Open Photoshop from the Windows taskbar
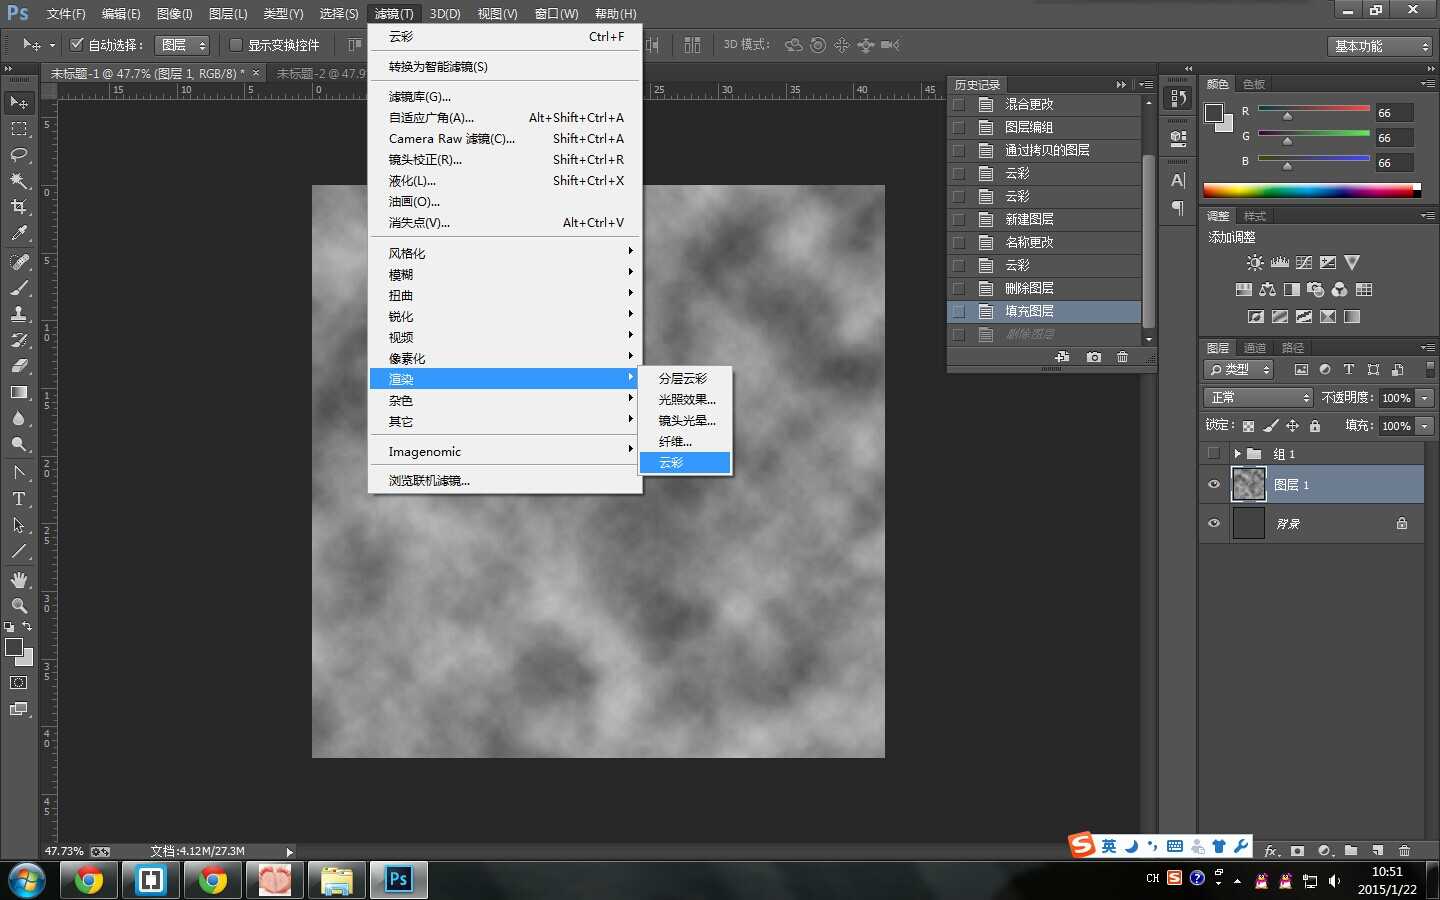Image resolution: width=1440 pixels, height=900 pixels. (x=399, y=880)
